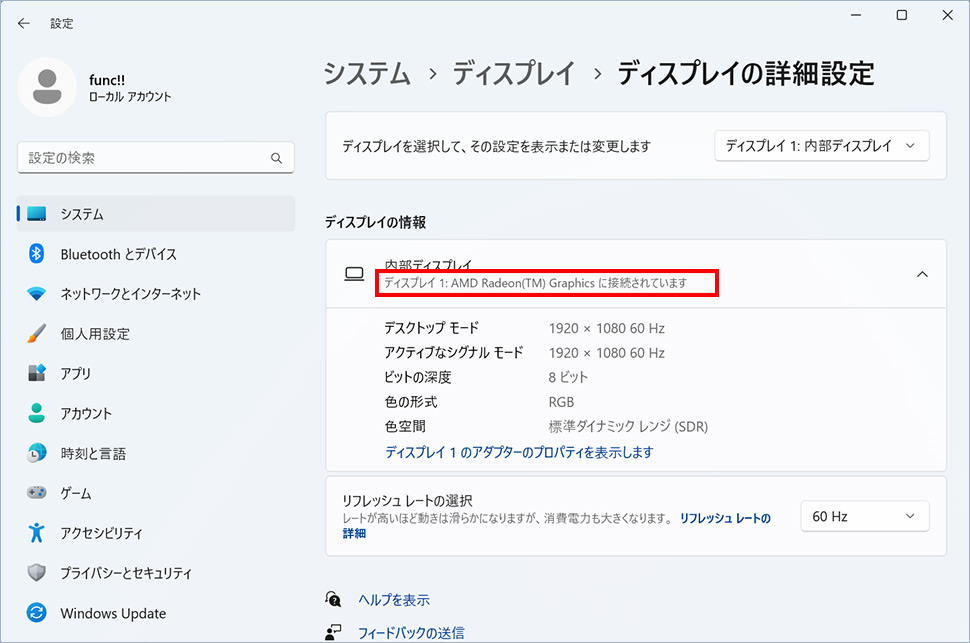Open Bluetooth とデバイス settings in sidebar

pos(100,254)
